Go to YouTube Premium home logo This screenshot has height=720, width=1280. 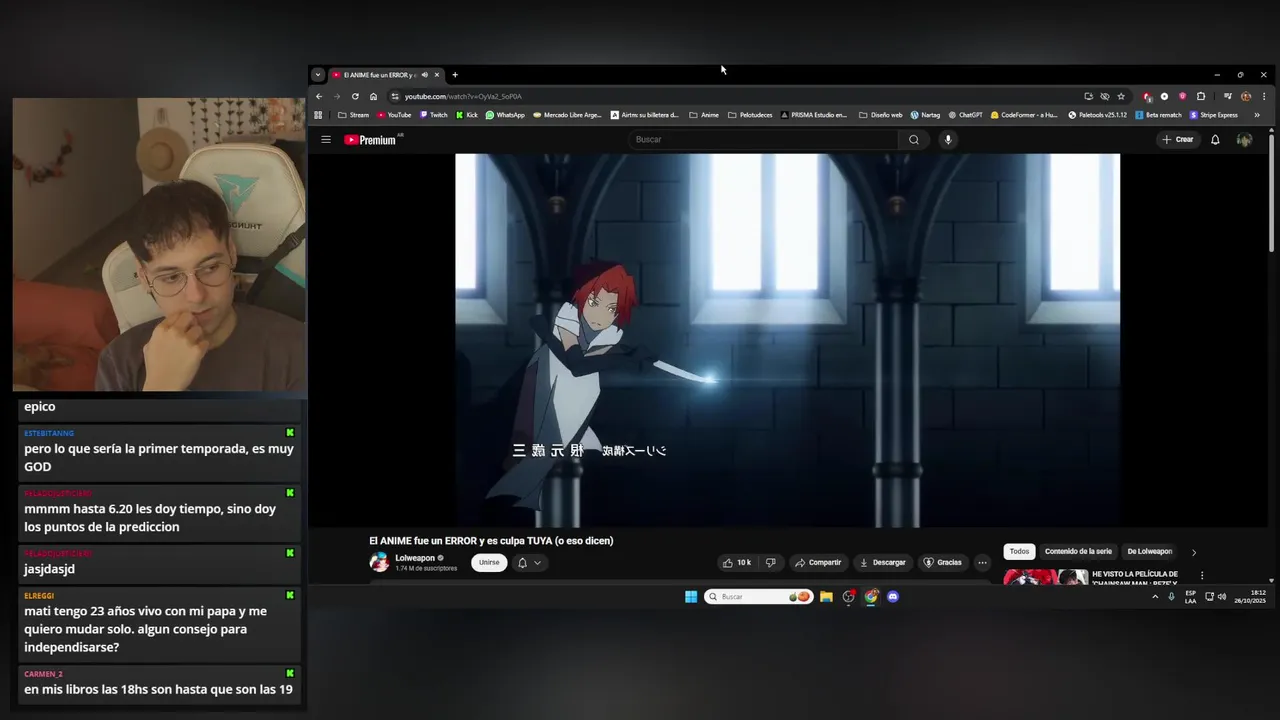click(x=372, y=140)
